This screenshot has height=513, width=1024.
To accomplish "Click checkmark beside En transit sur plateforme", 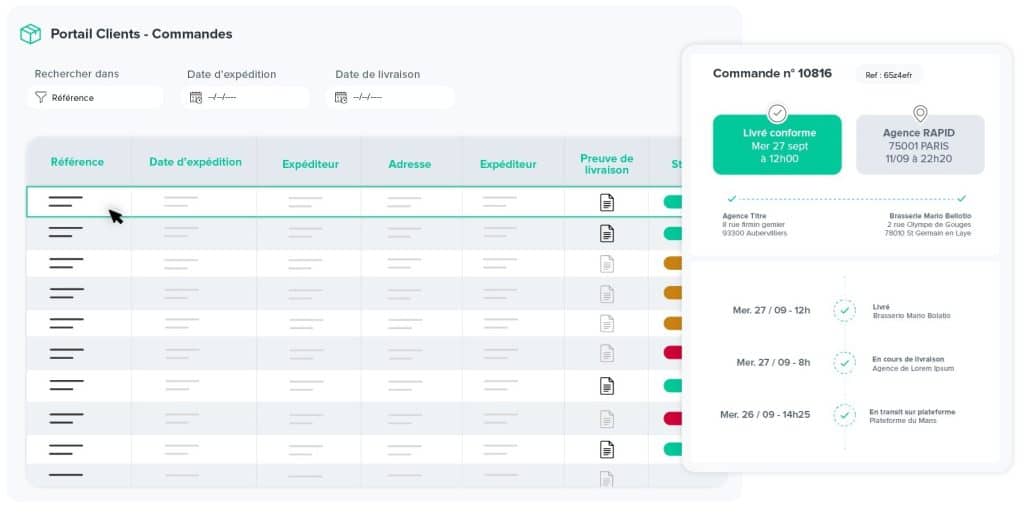I will (845, 414).
